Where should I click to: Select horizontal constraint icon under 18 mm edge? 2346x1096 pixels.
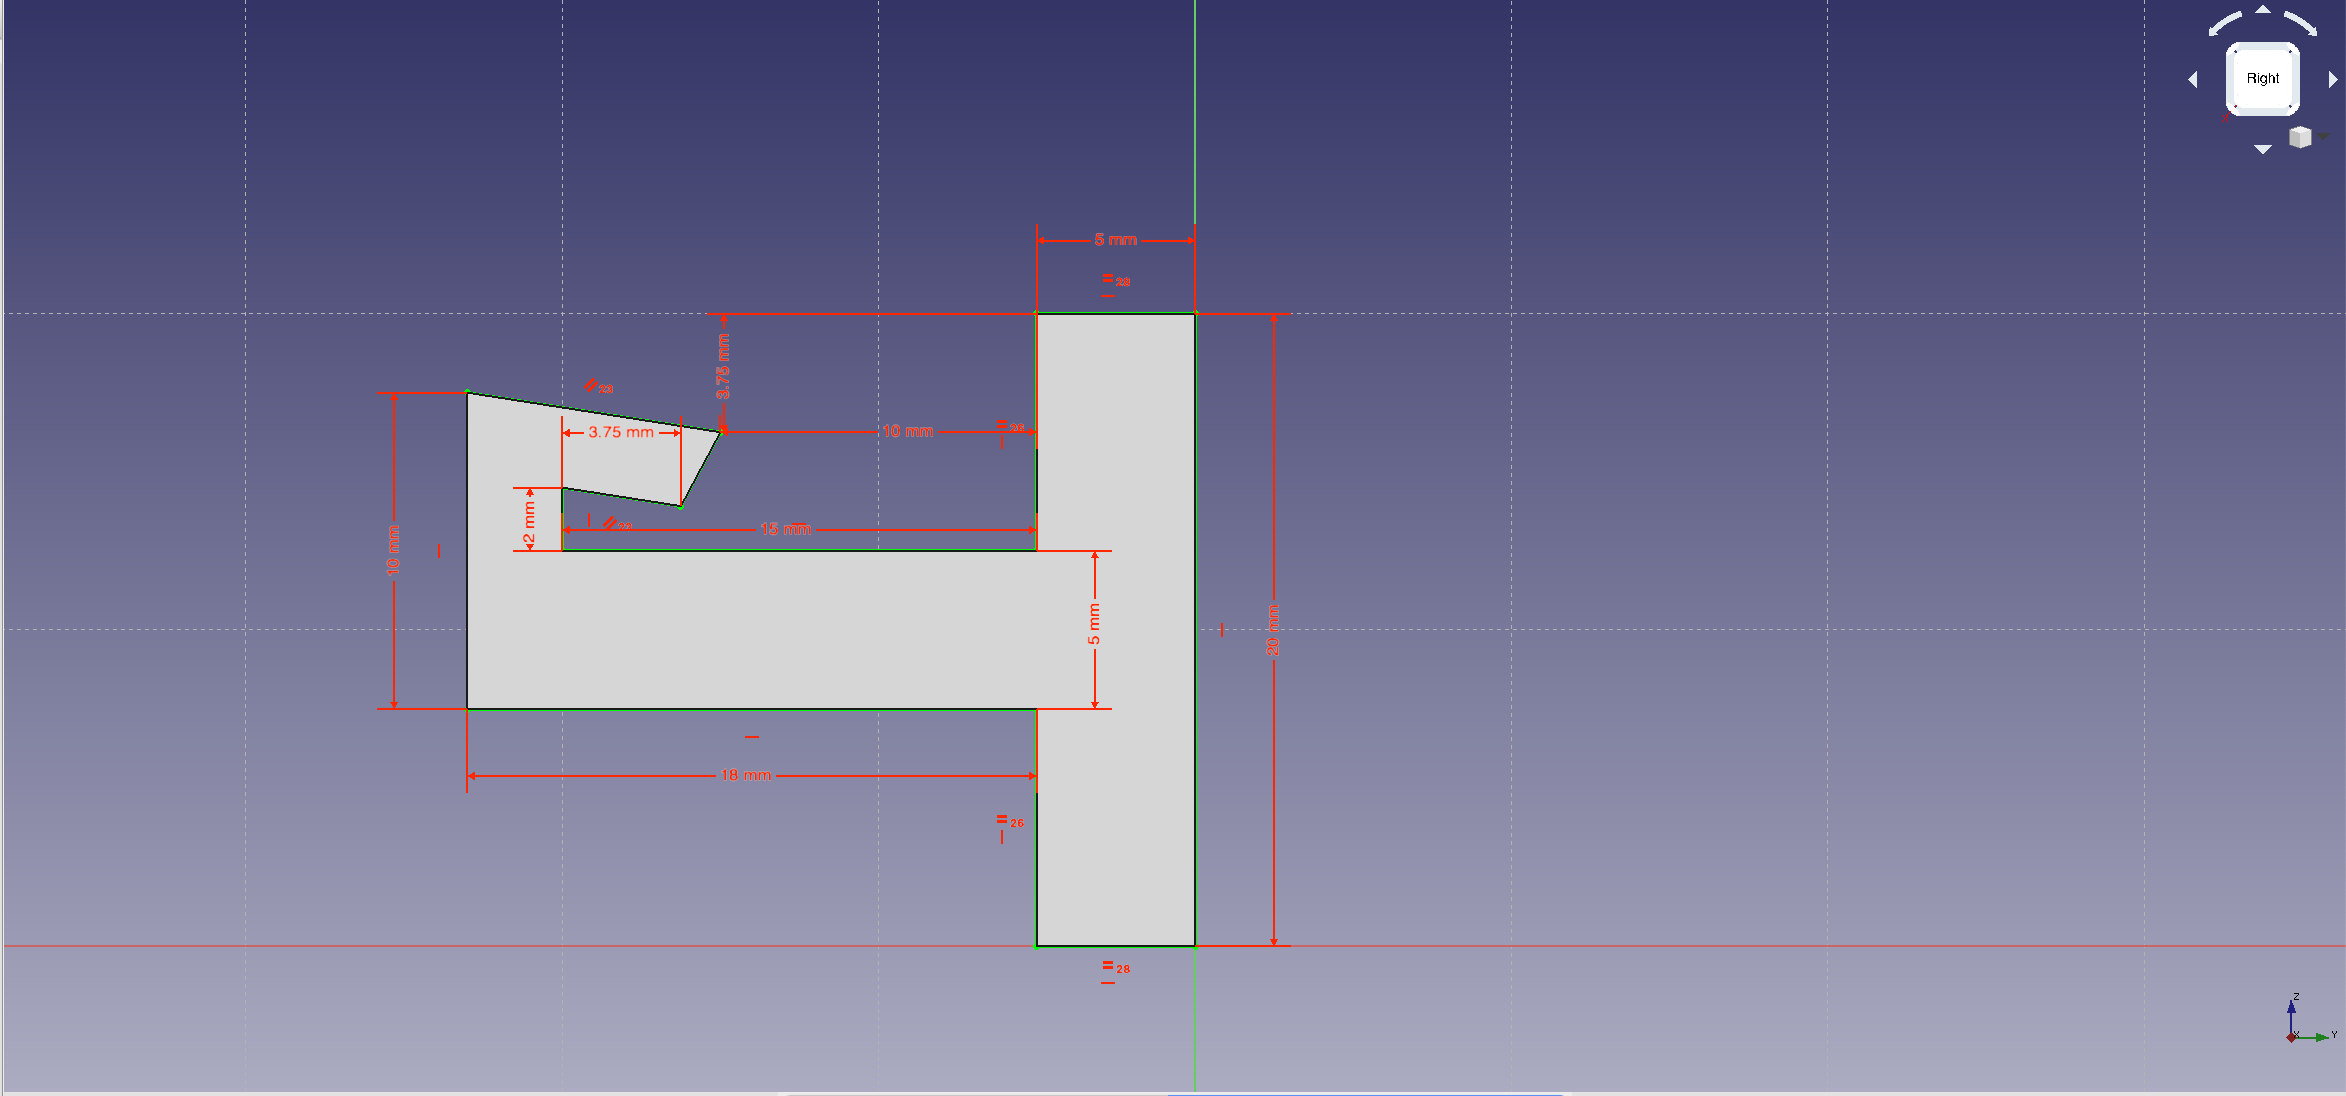tap(752, 737)
